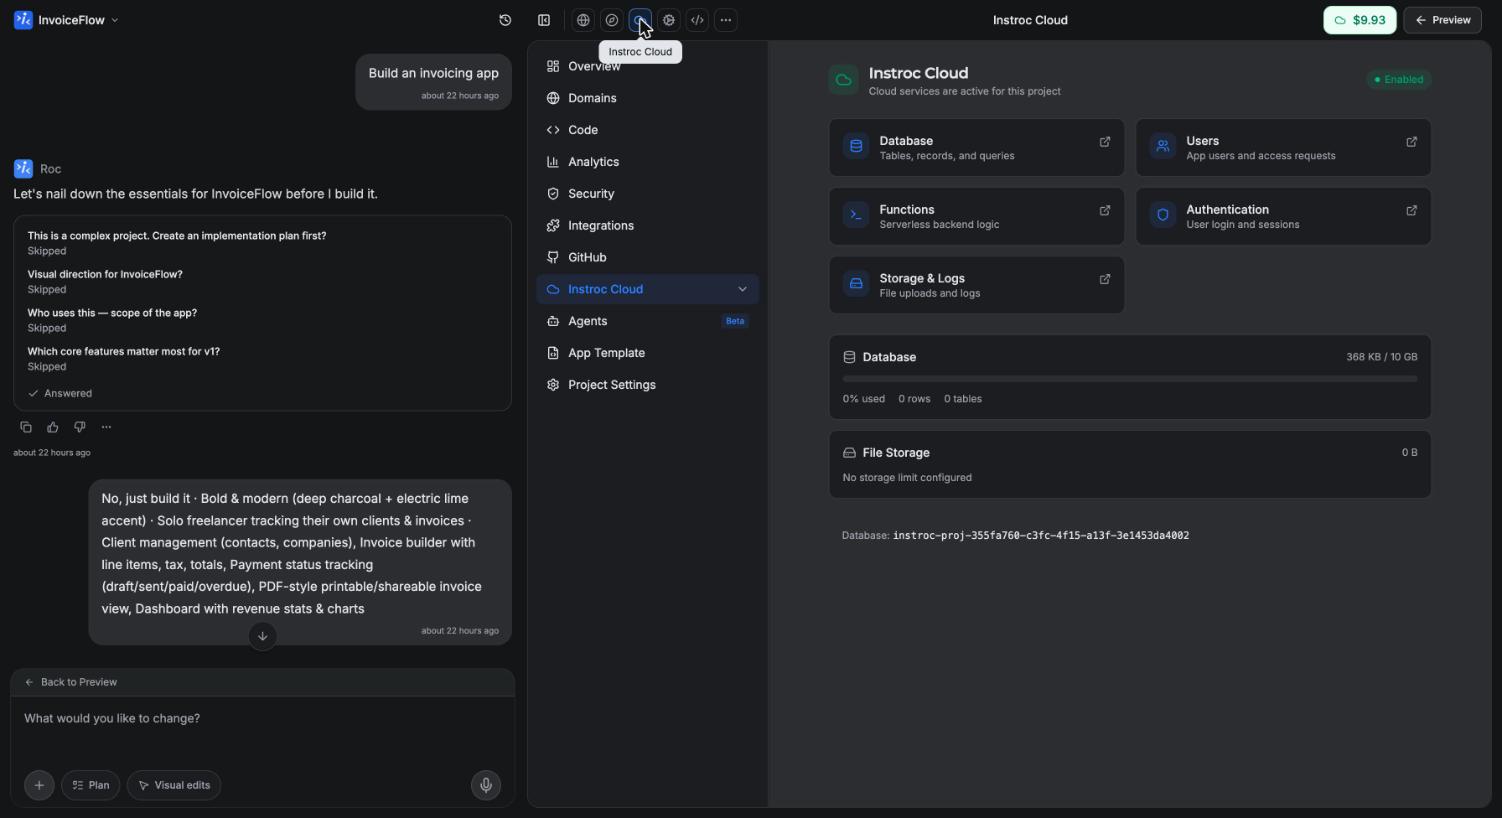Select the Instroc Cloud toolbar icon

[x=640, y=20]
